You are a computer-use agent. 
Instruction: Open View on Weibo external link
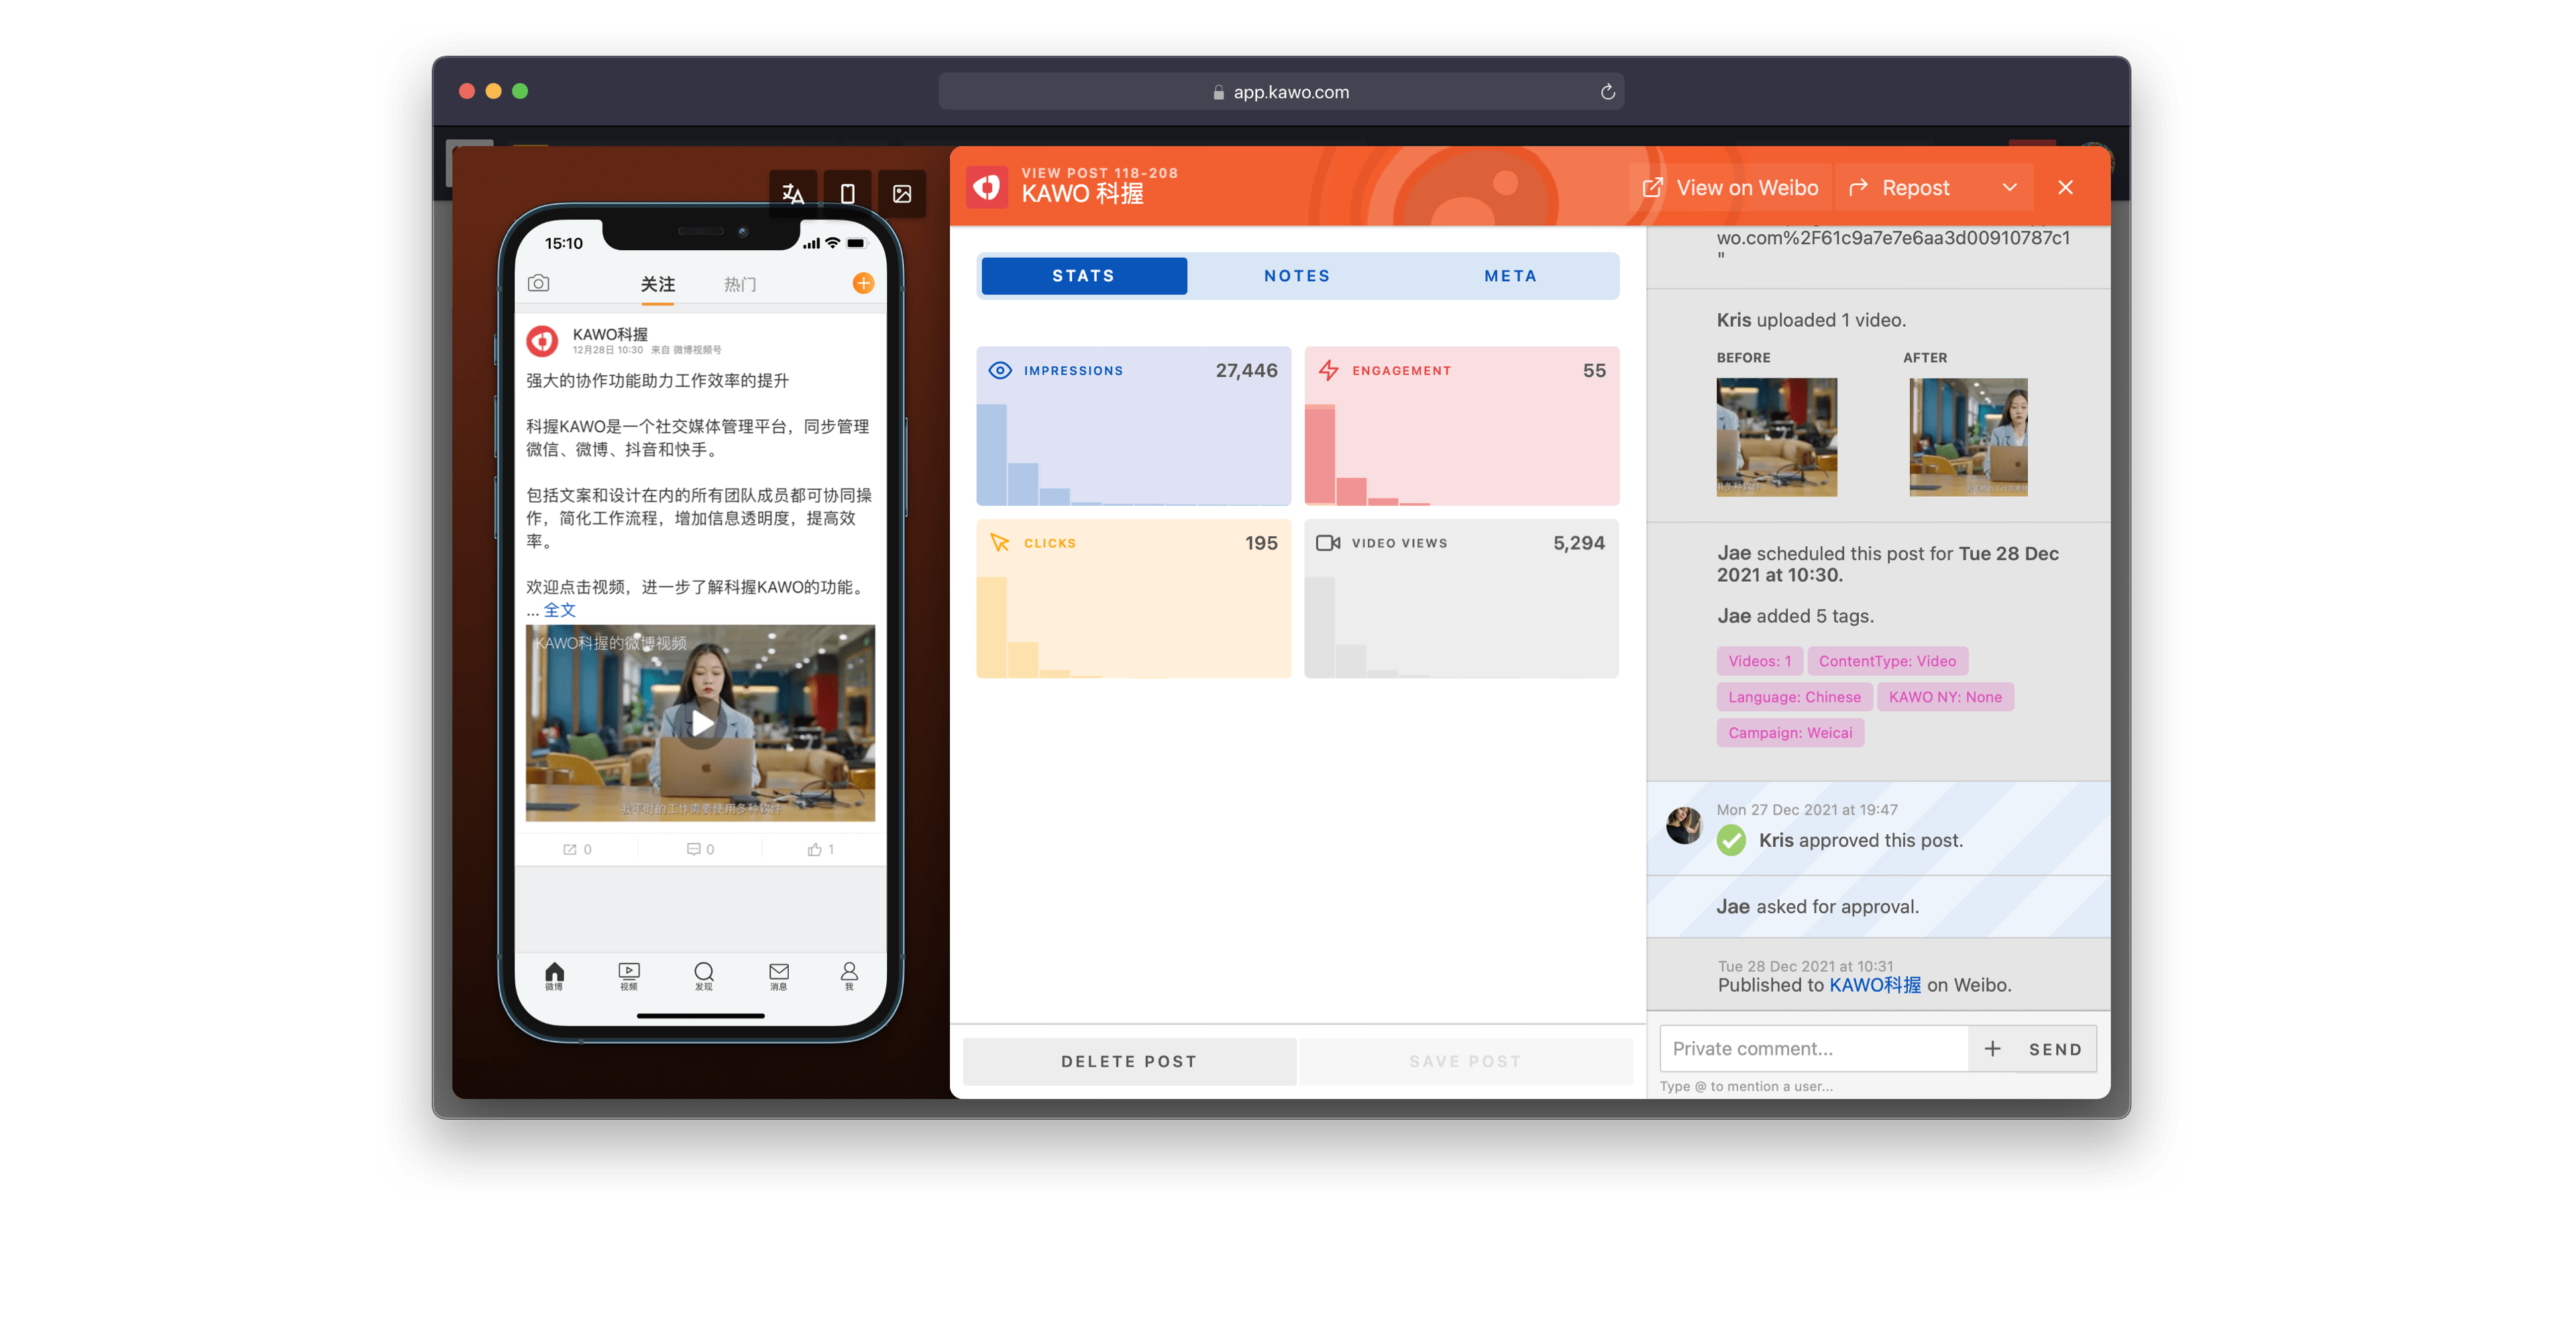[1730, 187]
